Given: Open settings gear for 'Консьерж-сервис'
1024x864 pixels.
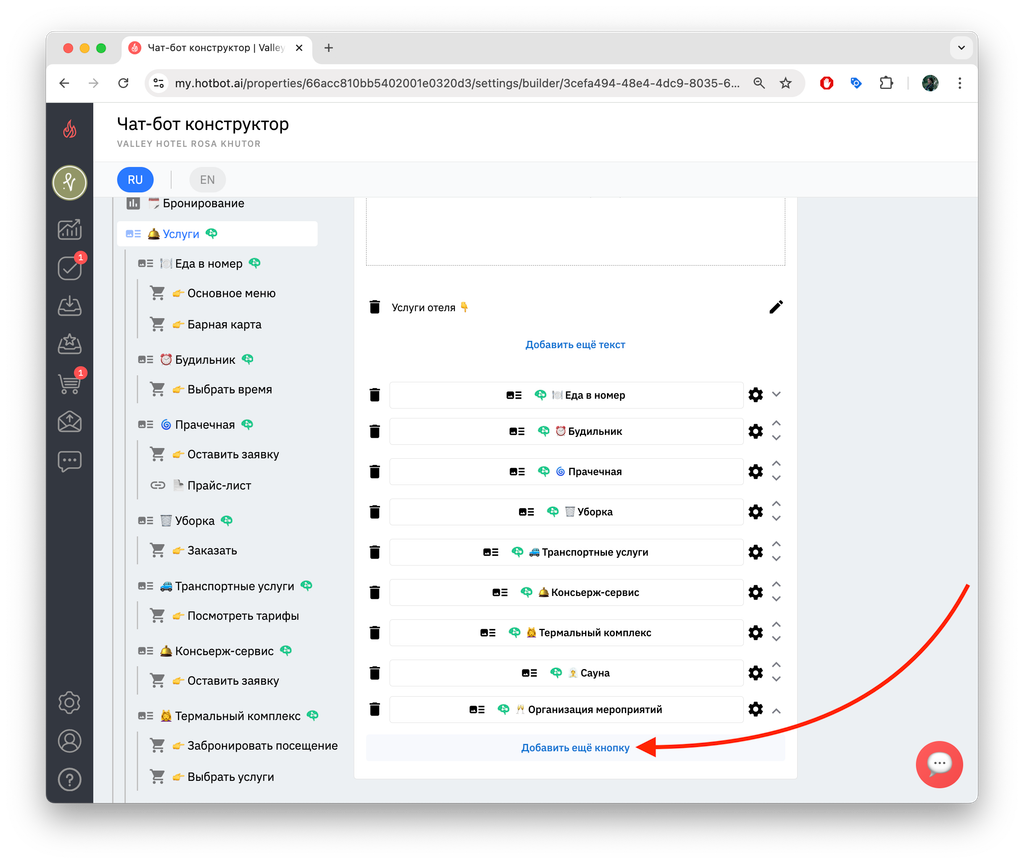Looking at the screenshot, I should (x=756, y=592).
